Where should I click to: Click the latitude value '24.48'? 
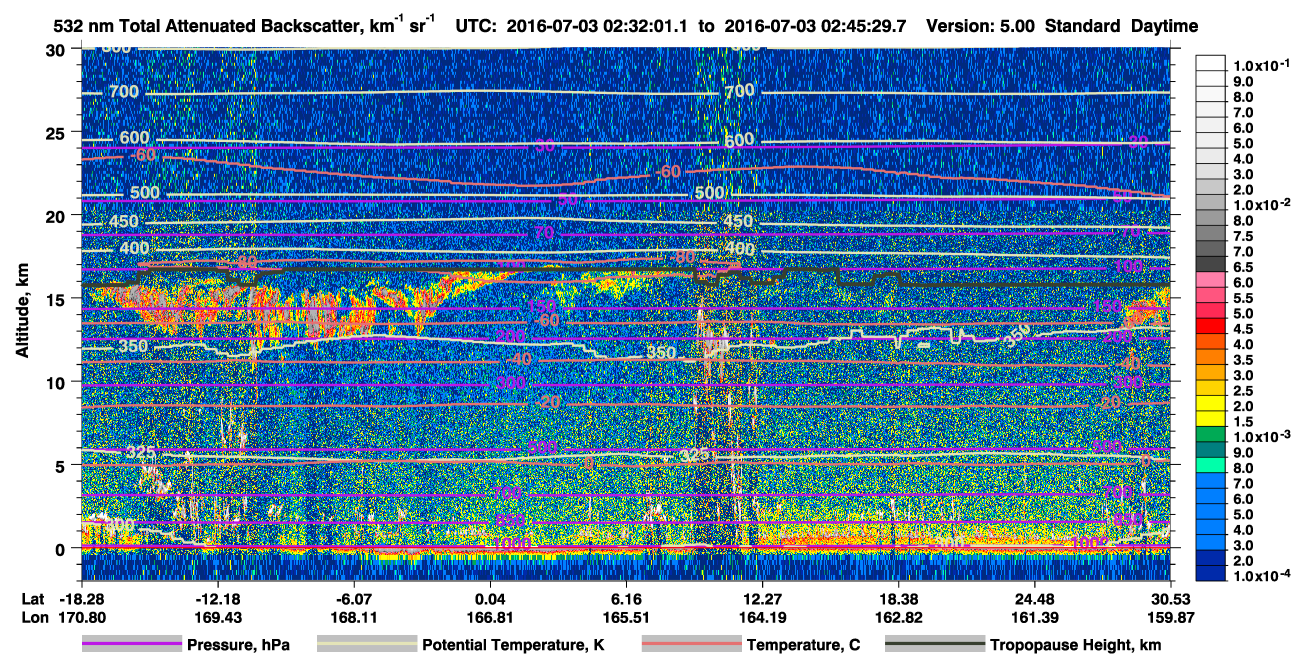pos(1035,598)
